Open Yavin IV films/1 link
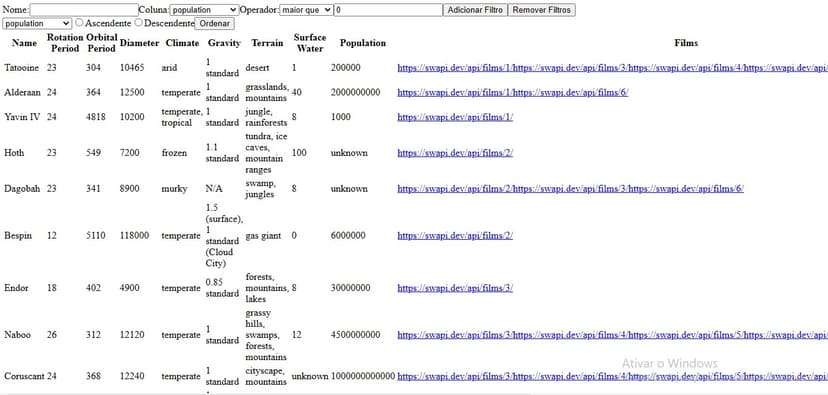The image size is (828, 395). (x=455, y=117)
